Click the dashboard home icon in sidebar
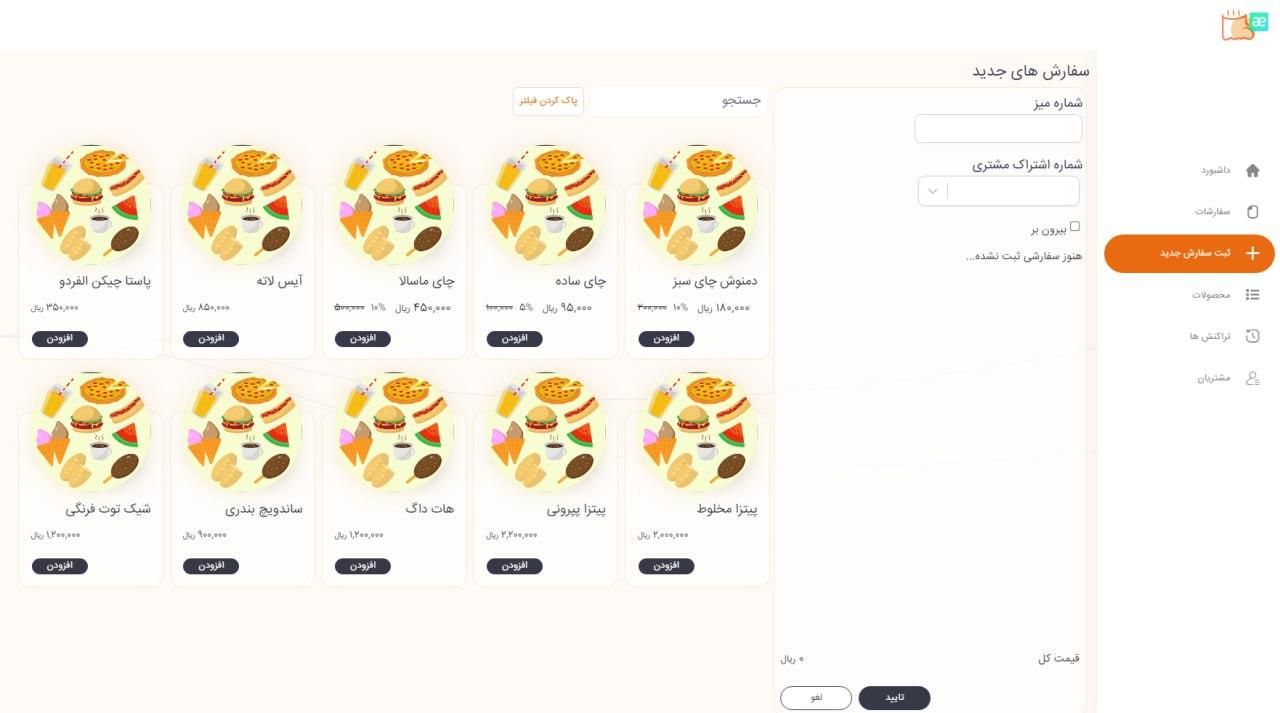1280x713 pixels. click(1252, 170)
